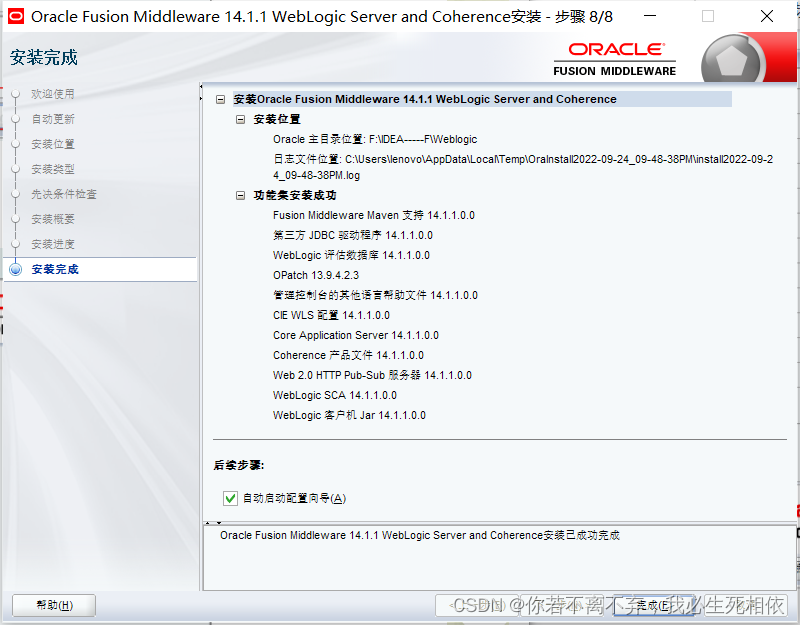Select the 第三方 JDBC 驱动程序 14.1.1.0.0 row

pyautogui.click(x=353, y=235)
